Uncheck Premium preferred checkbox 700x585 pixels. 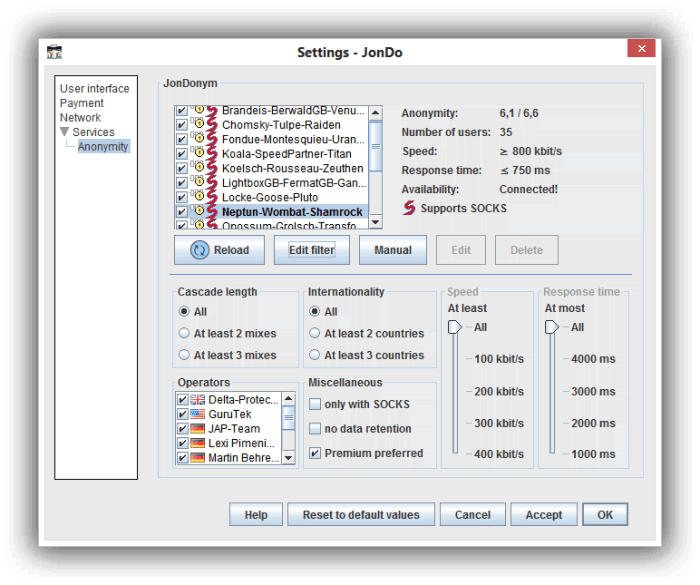pos(315,453)
